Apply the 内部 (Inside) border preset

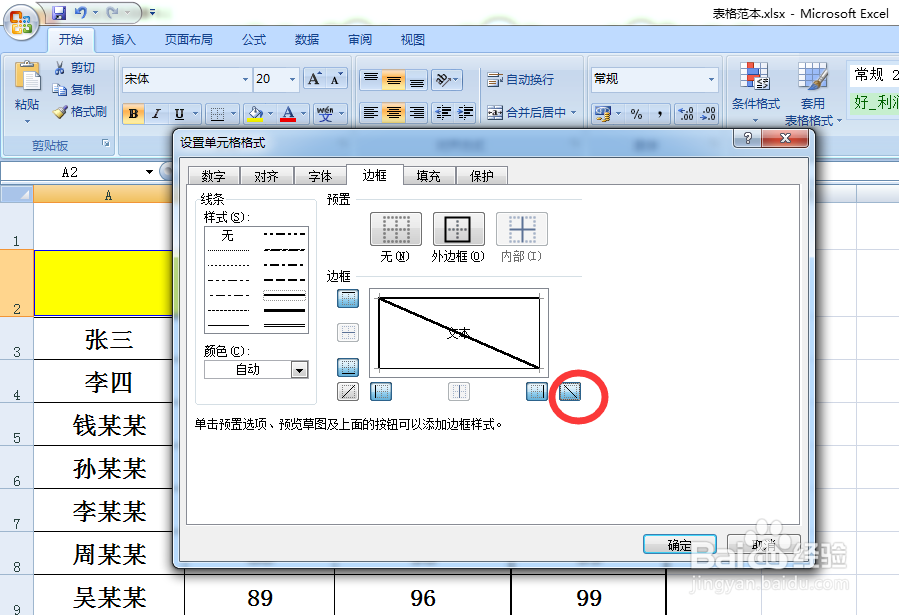click(521, 228)
